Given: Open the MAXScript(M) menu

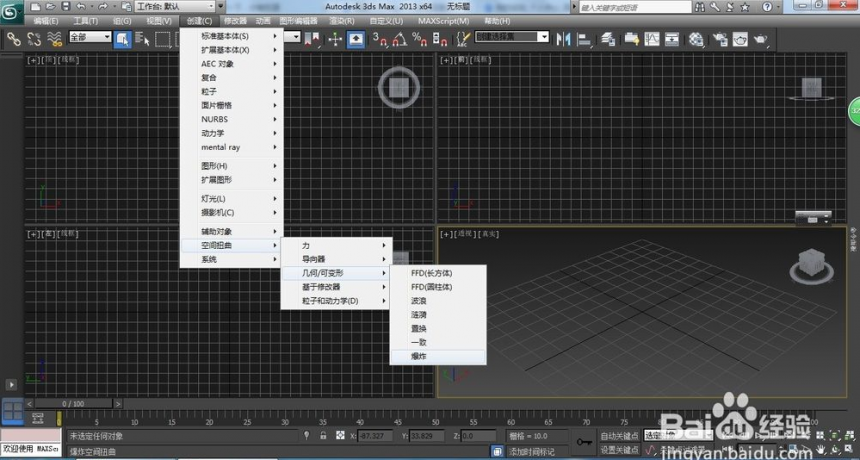Looking at the screenshot, I should pos(444,21).
